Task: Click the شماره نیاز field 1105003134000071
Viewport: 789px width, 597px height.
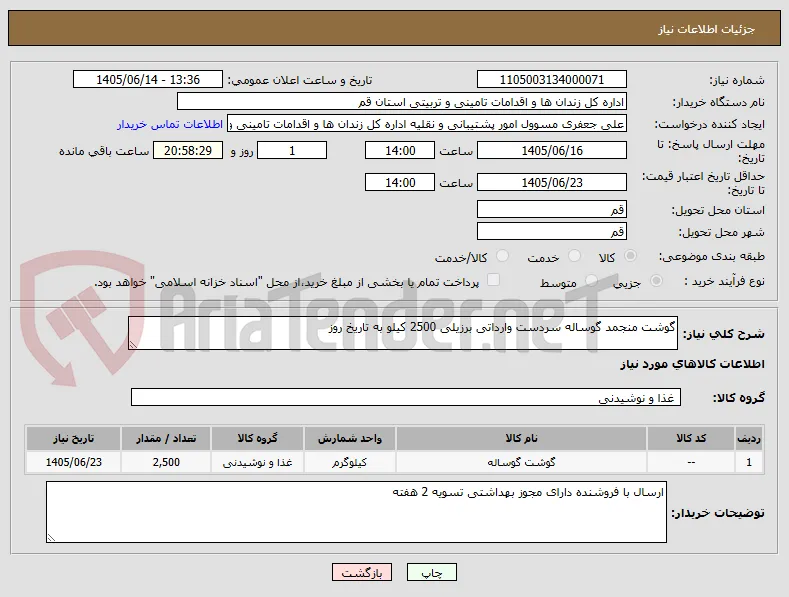Action: point(551,80)
